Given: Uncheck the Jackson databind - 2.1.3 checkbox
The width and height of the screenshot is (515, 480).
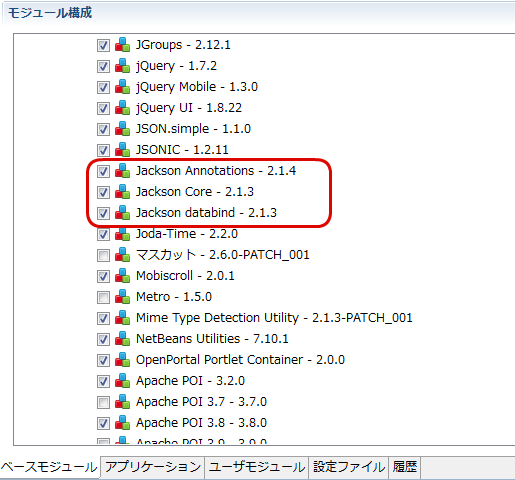Looking at the screenshot, I should coord(103,214).
